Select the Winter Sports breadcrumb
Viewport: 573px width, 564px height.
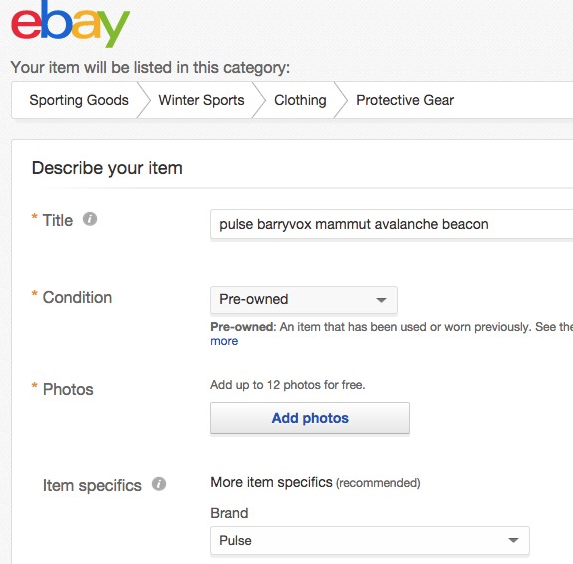(201, 100)
